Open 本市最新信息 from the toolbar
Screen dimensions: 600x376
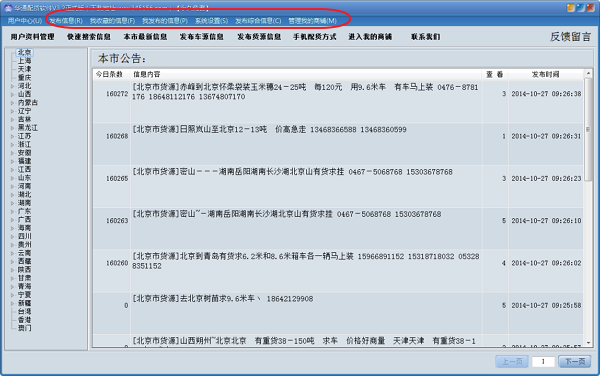[145, 37]
